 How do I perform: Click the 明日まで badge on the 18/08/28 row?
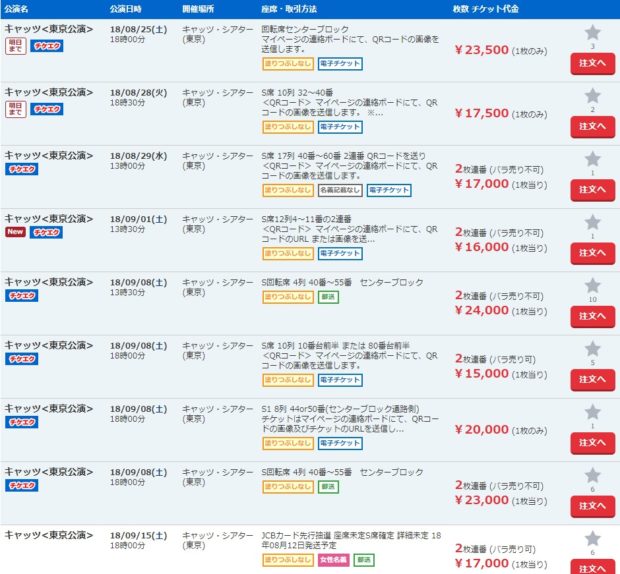click(16, 109)
